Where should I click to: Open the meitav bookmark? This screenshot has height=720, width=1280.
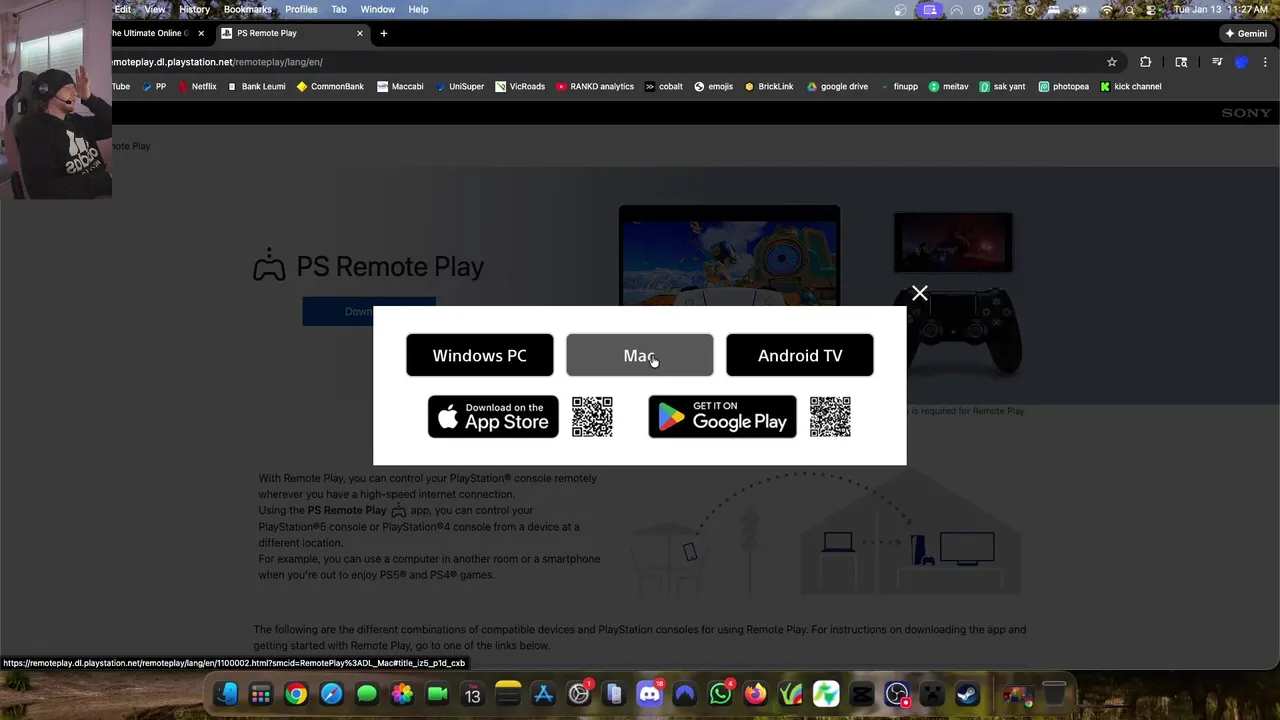pos(948,87)
